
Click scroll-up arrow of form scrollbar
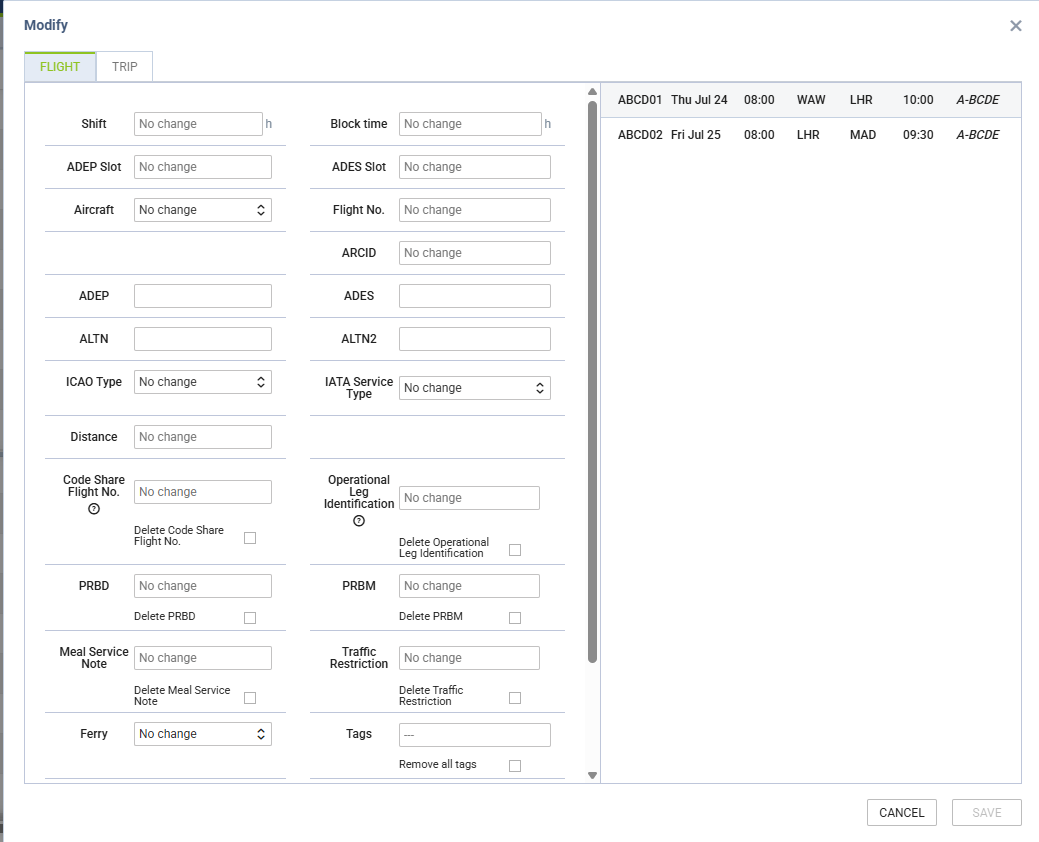(592, 92)
